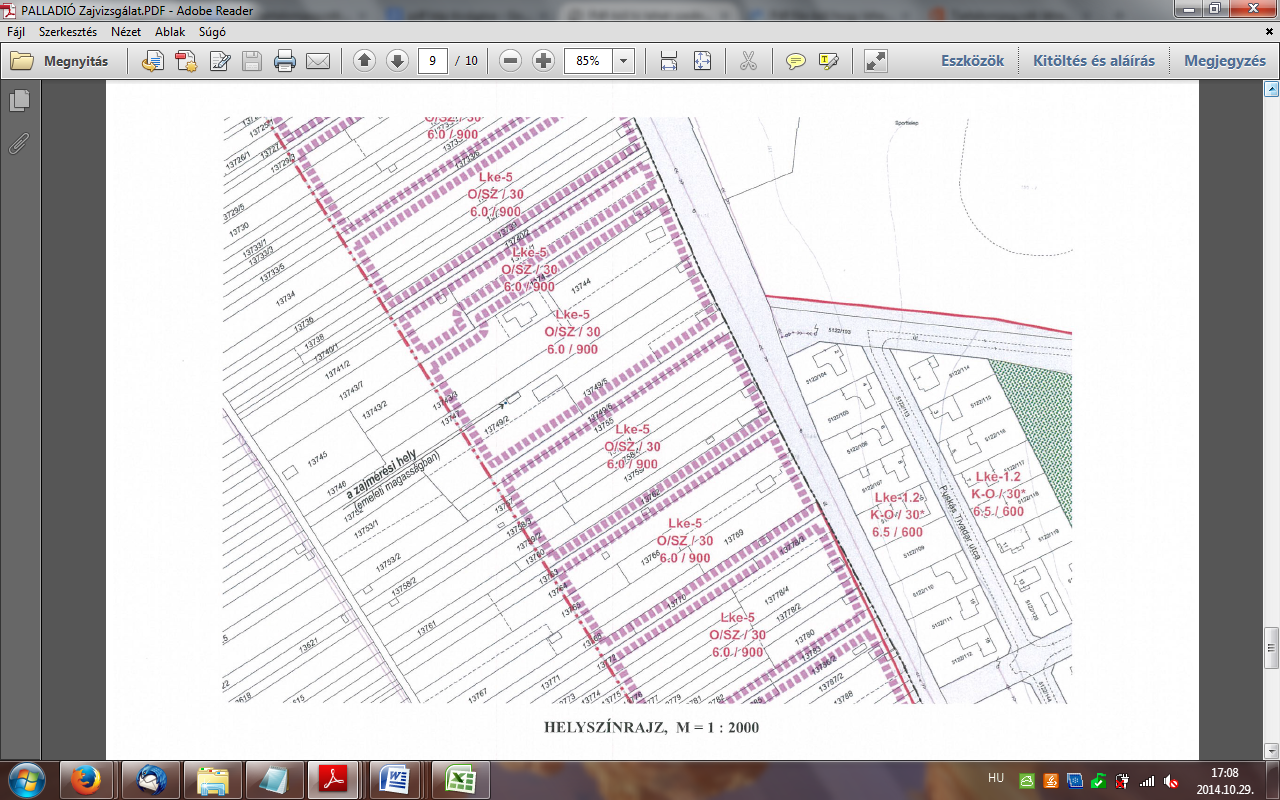Click the volume speaker tray icon

(1170, 780)
